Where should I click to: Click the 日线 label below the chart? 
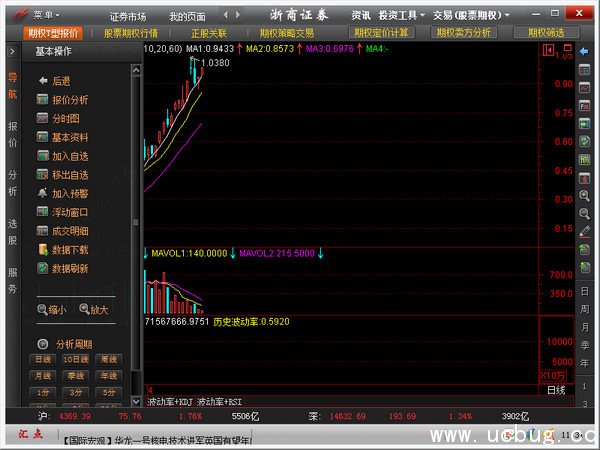pyautogui.click(x=556, y=390)
